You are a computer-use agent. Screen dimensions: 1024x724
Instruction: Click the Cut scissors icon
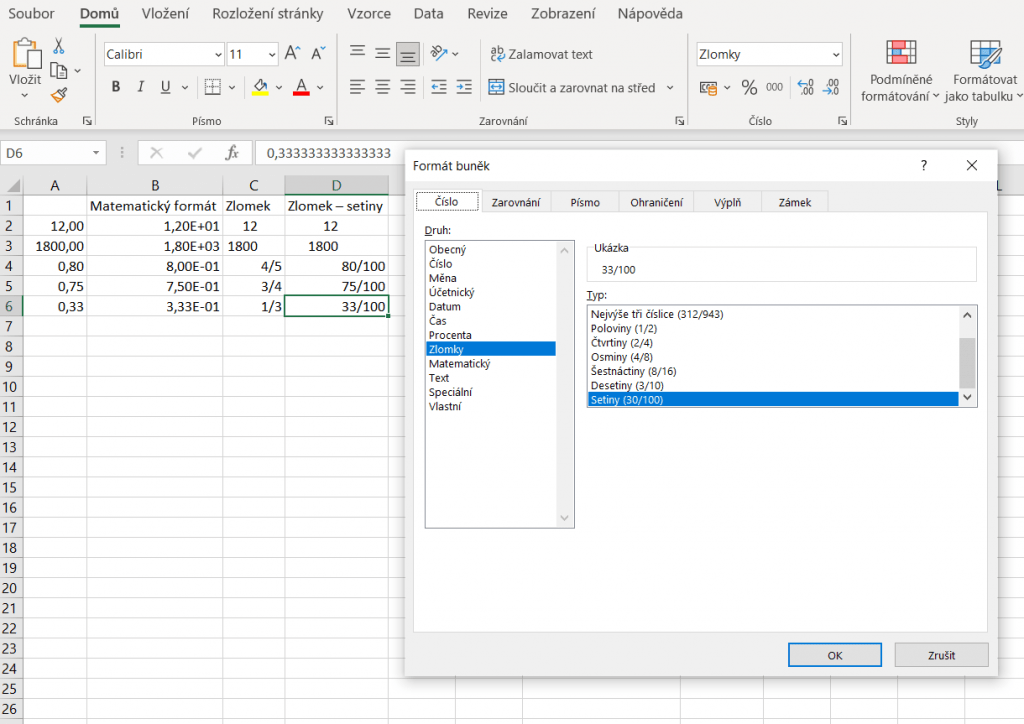pyautogui.click(x=58, y=46)
